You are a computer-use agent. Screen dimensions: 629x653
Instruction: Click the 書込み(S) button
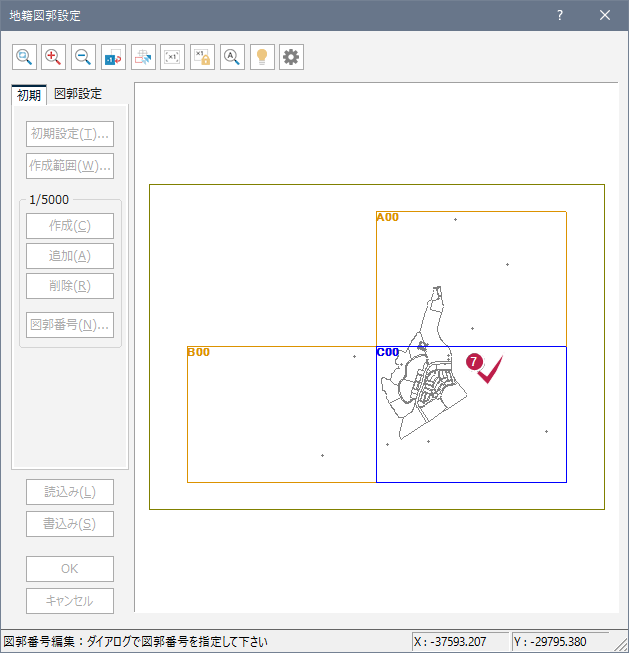(x=70, y=524)
